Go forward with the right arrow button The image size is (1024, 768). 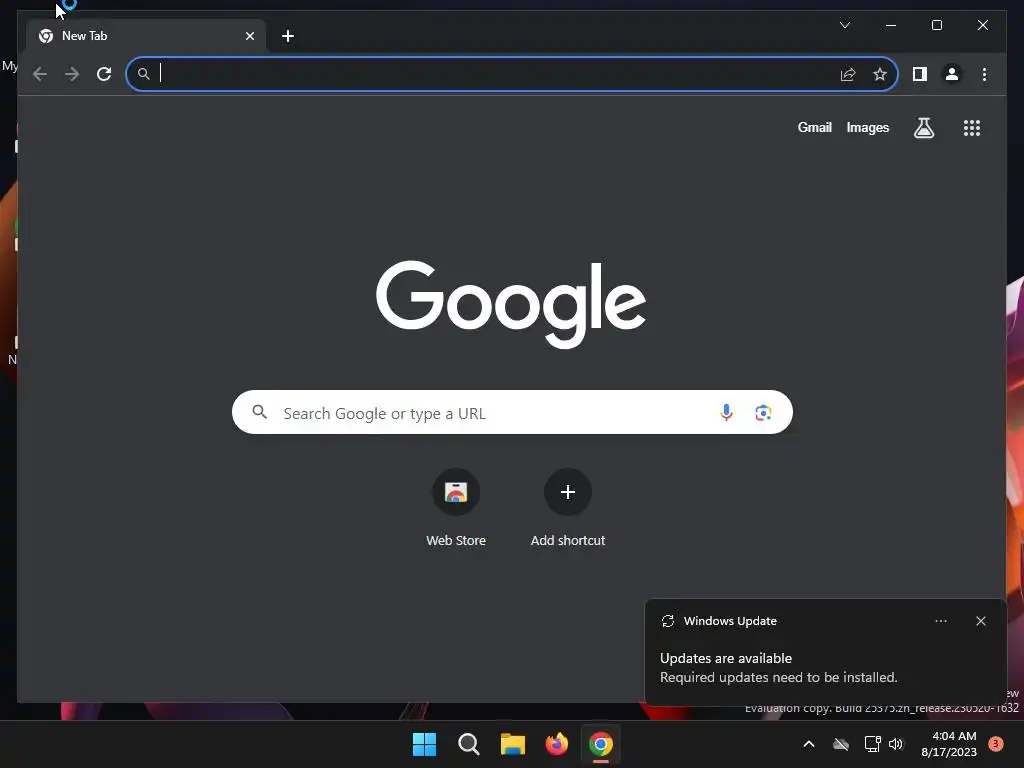[x=72, y=74]
